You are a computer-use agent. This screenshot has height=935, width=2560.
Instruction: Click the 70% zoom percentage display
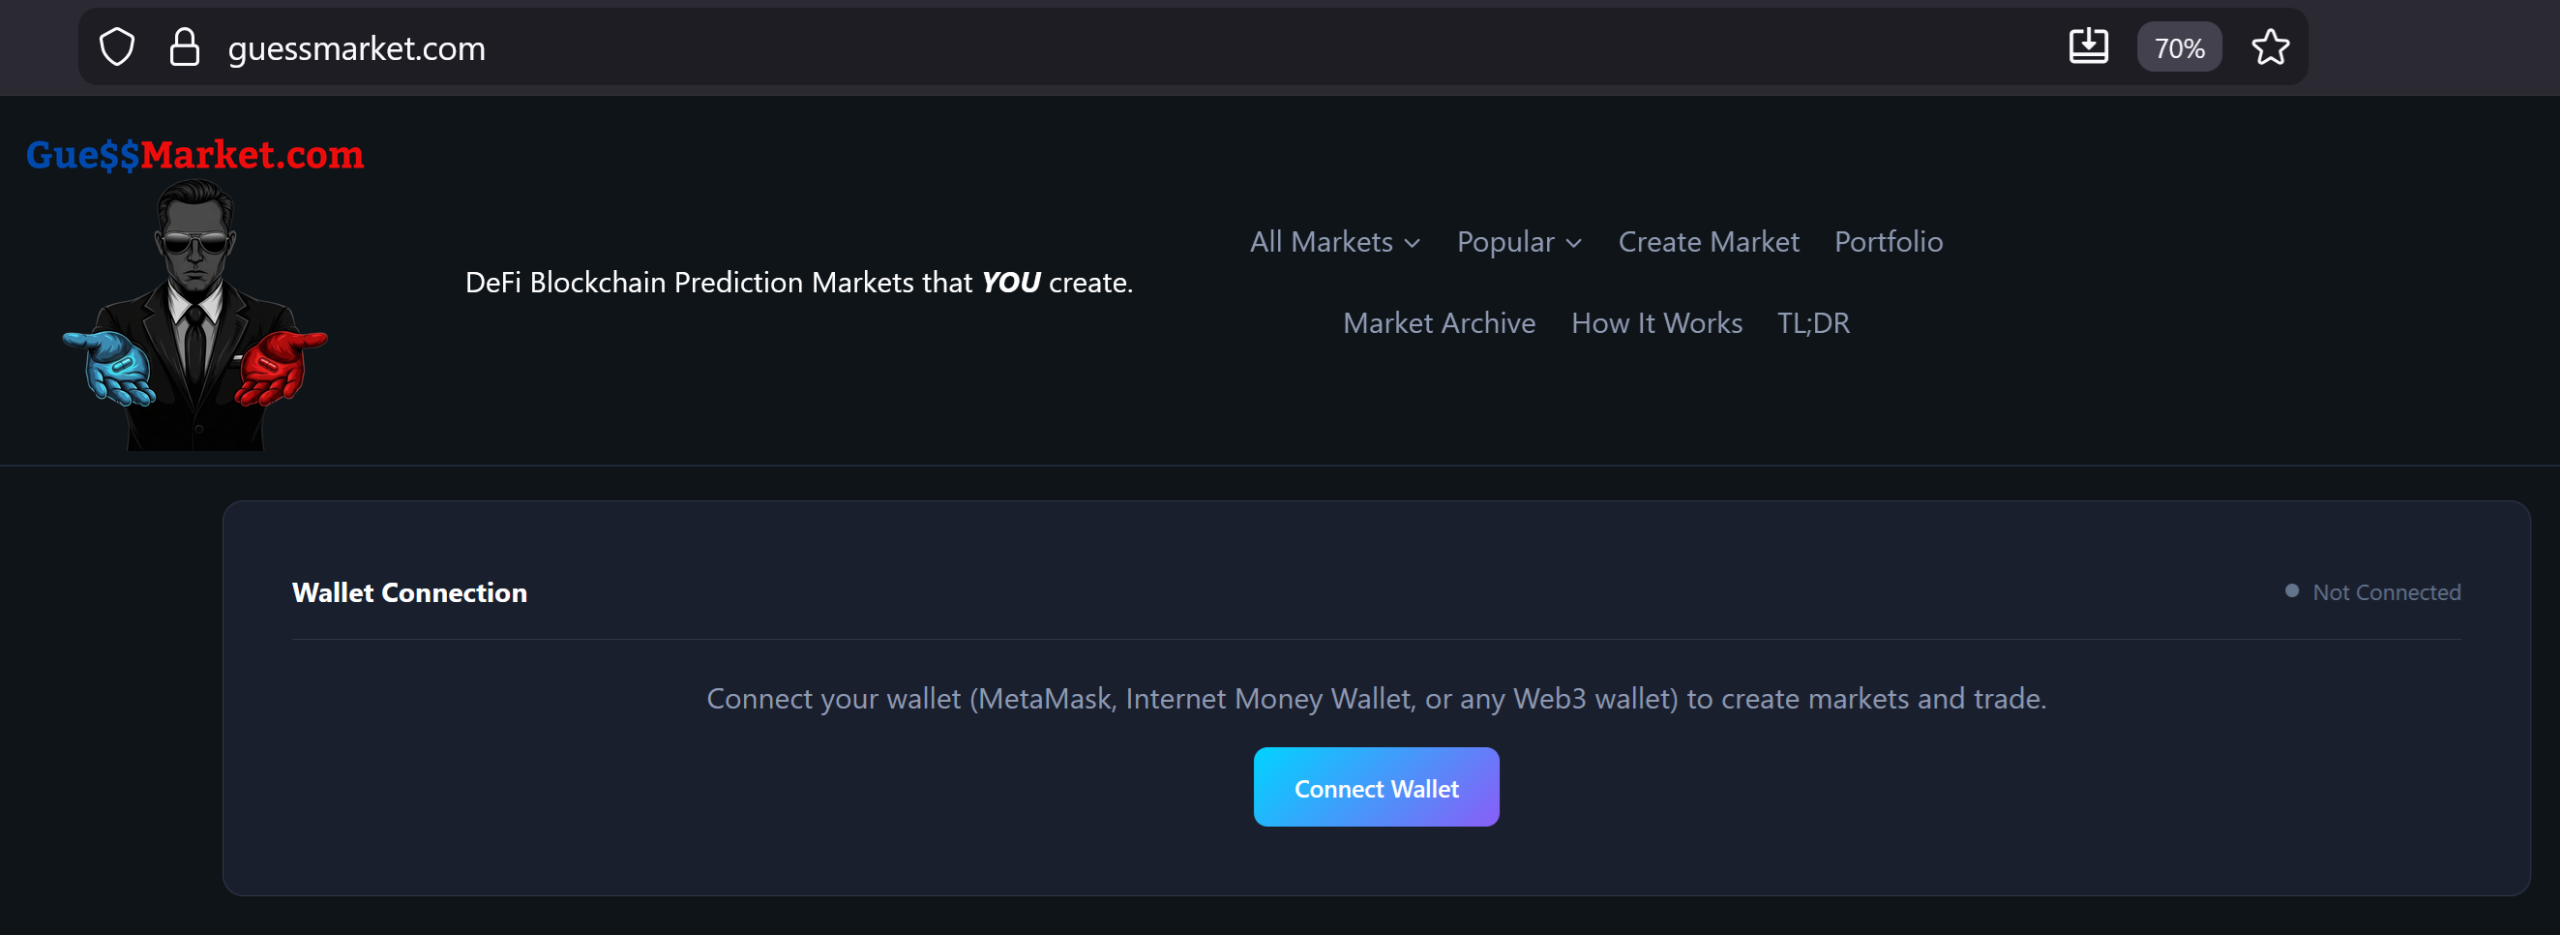(x=2179, y=46)
